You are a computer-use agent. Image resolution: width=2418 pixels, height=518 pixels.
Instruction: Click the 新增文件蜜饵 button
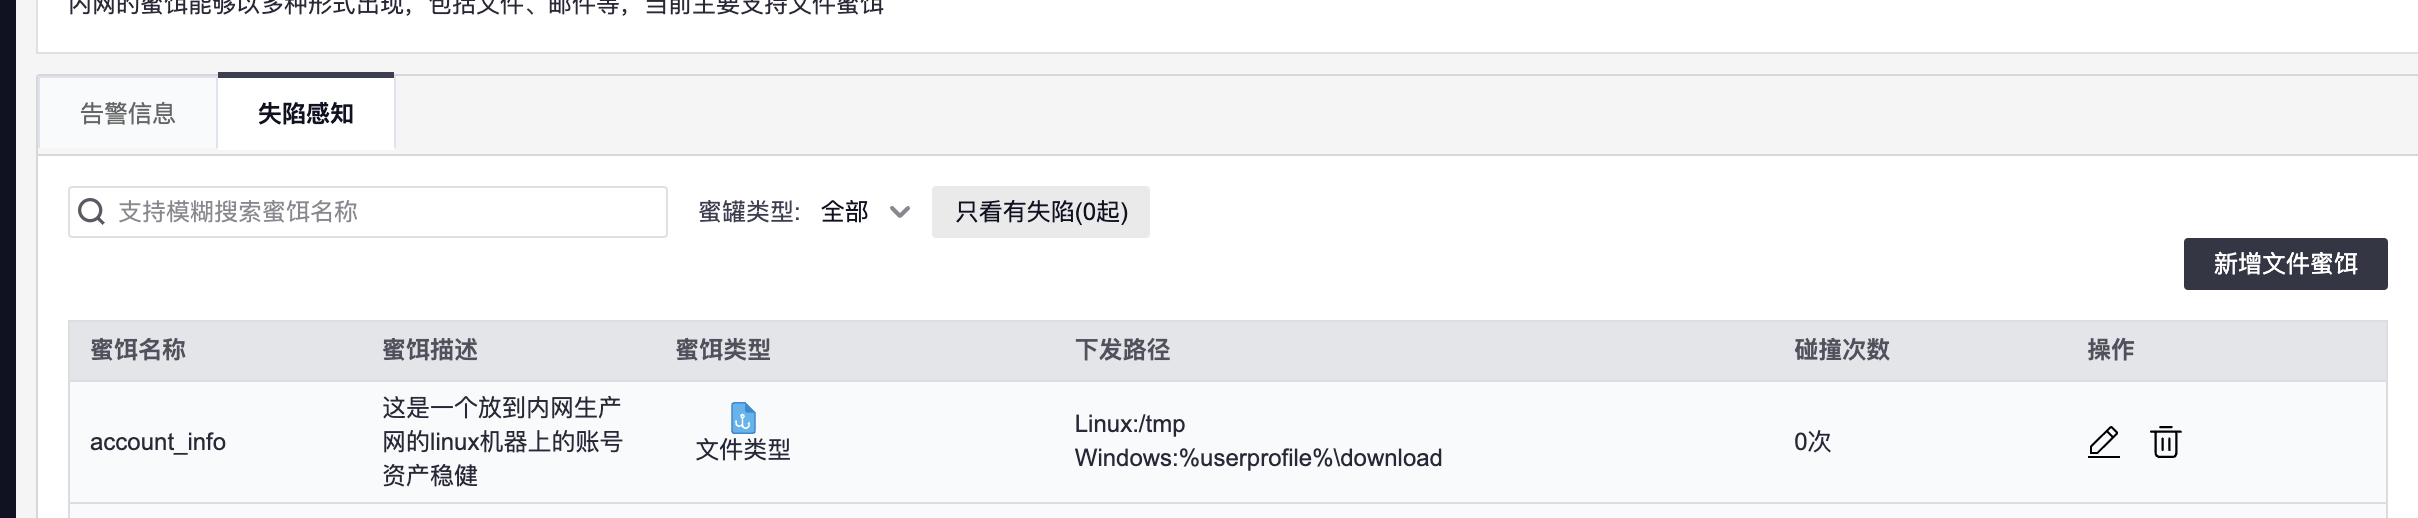pyautogui.click(x=2286, y=264)
